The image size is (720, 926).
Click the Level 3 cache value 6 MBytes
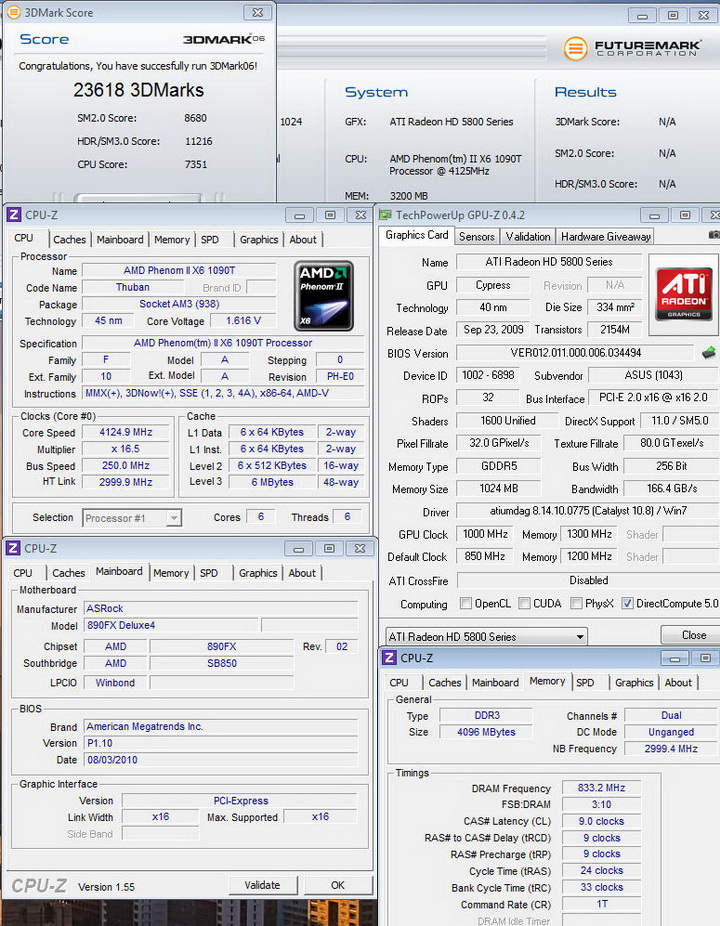pos(272,482)
